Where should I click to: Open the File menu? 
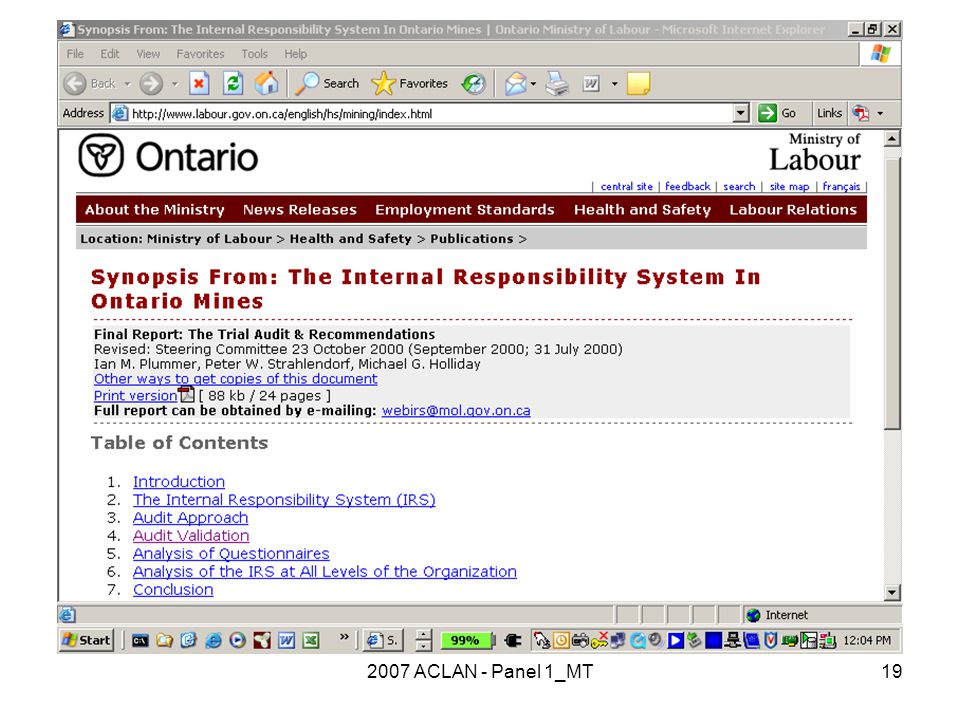pos(75,54)
